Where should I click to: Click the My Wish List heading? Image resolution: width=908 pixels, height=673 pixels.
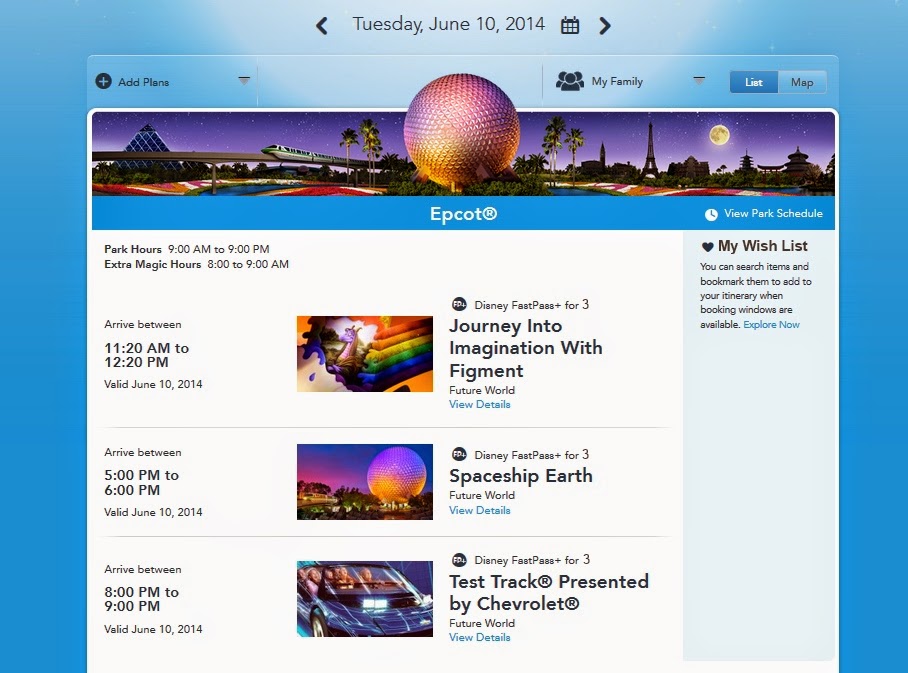click(x=763, y=246)
